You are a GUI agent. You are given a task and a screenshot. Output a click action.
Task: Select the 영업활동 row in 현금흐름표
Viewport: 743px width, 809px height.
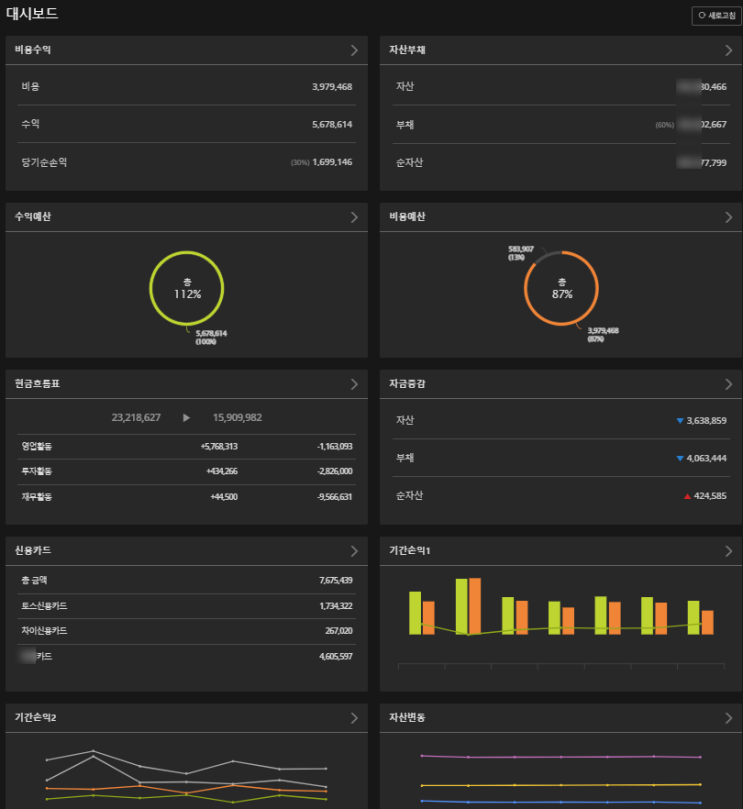click(x=186, y=446)
